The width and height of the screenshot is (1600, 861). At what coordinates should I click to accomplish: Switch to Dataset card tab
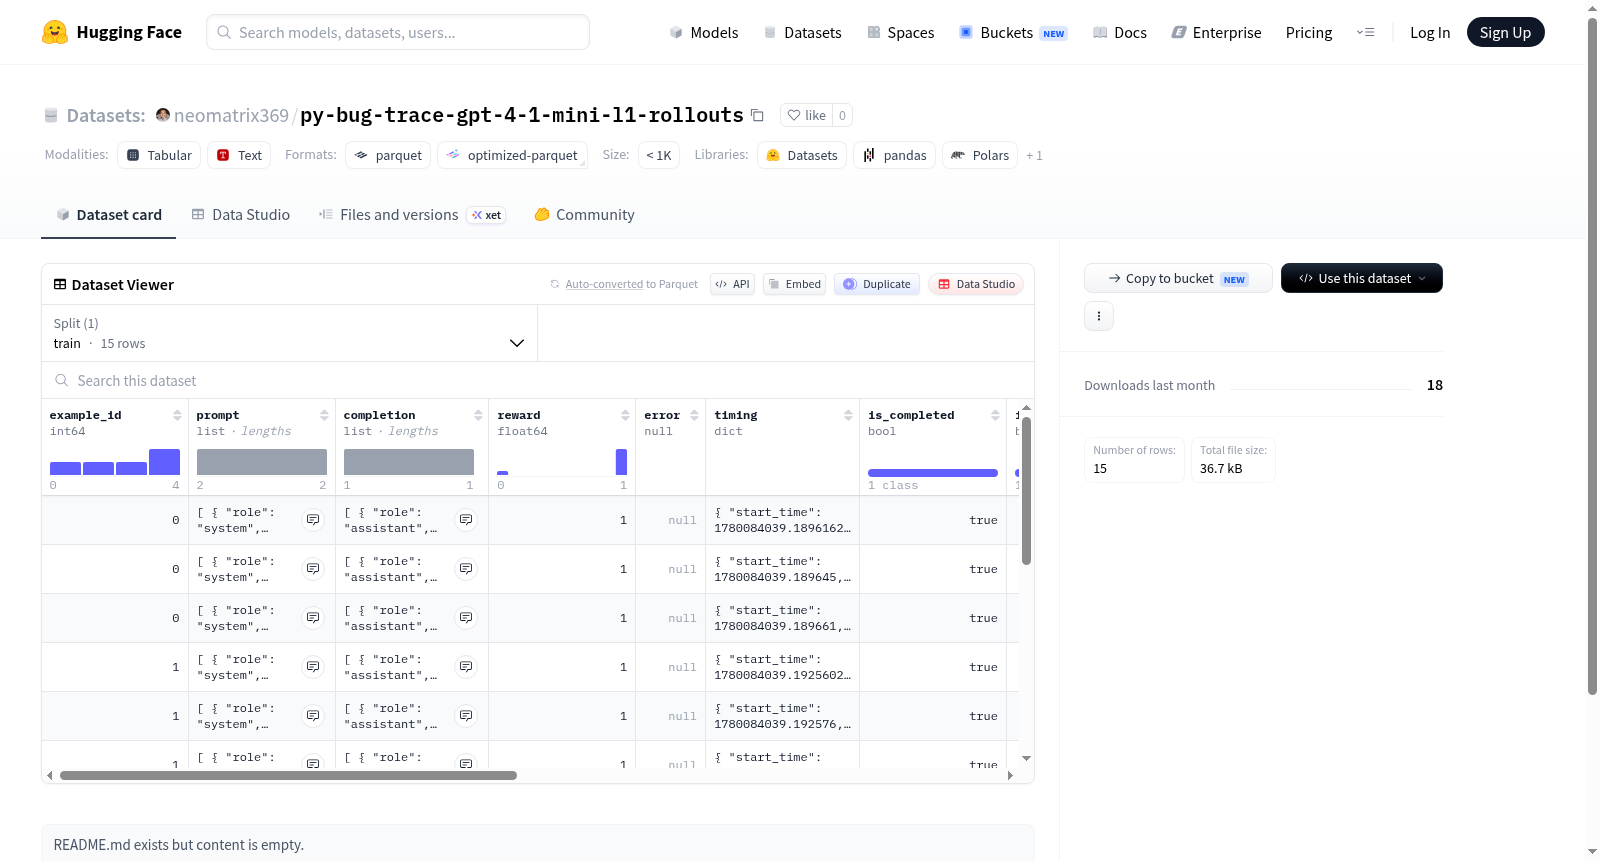(x=109, y=214)
